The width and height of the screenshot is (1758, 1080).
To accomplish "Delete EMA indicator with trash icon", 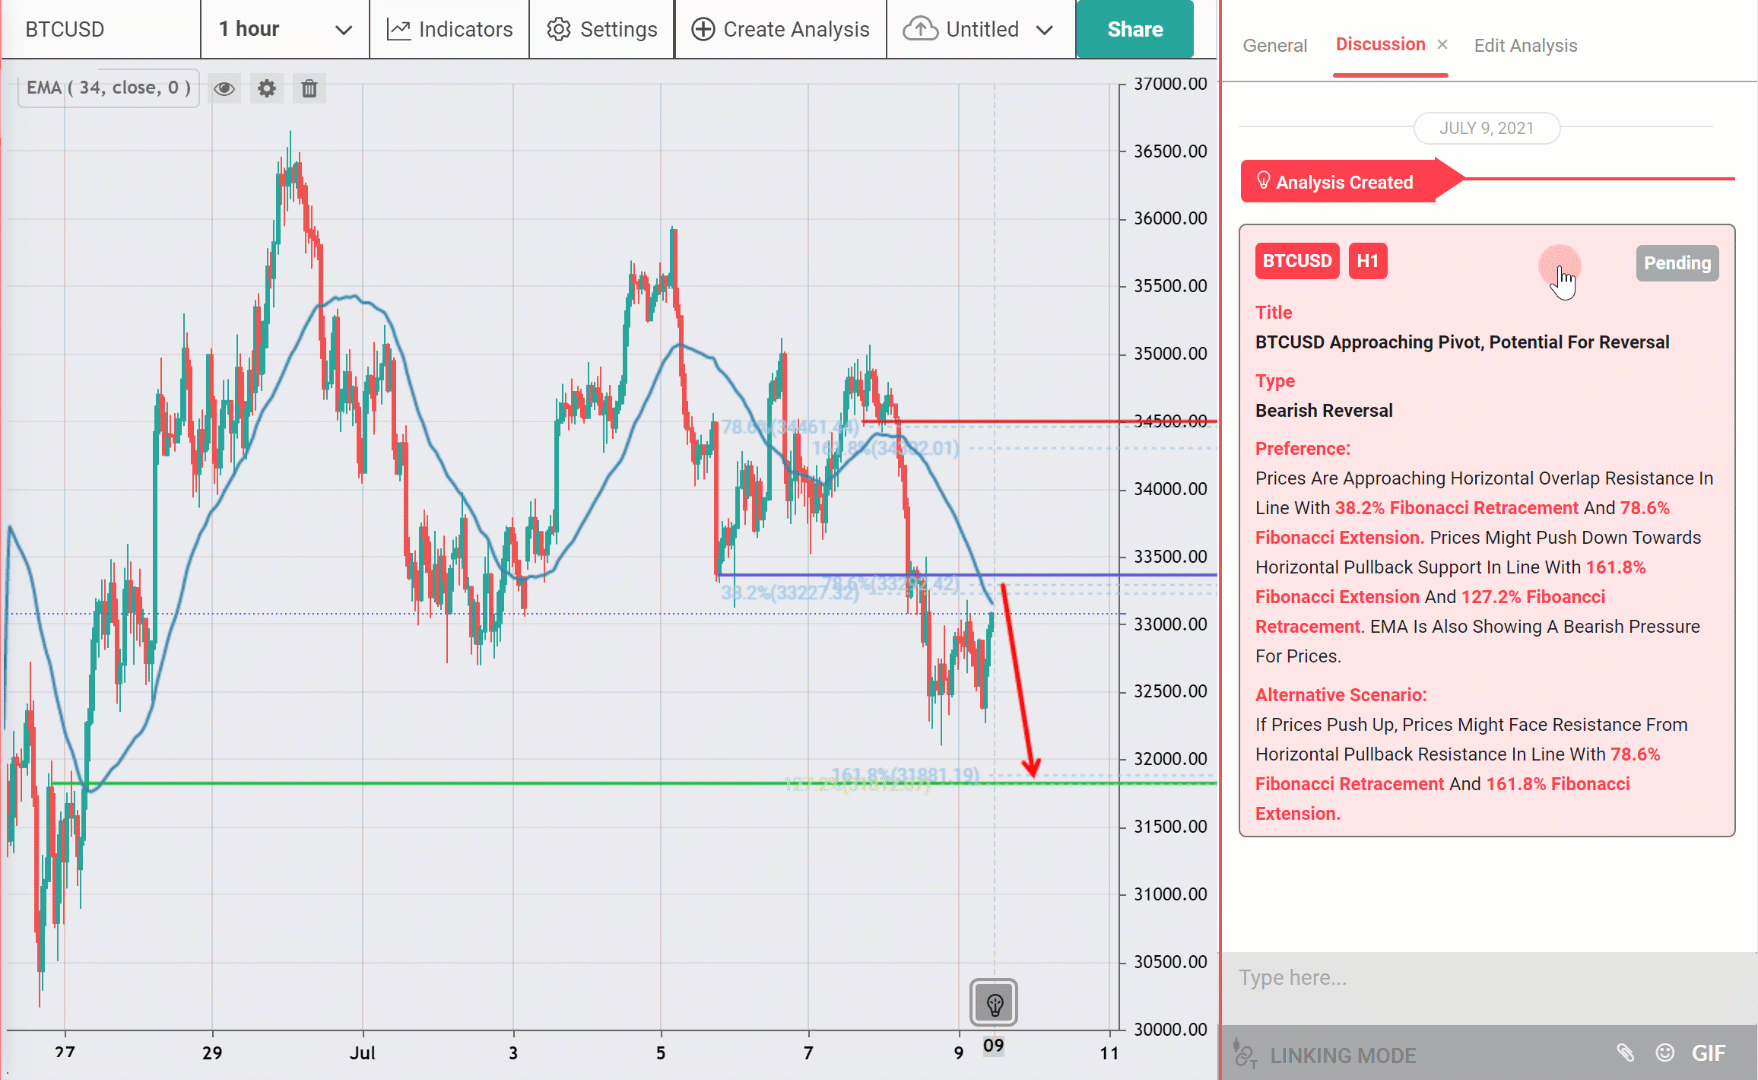I will [310, 89].
